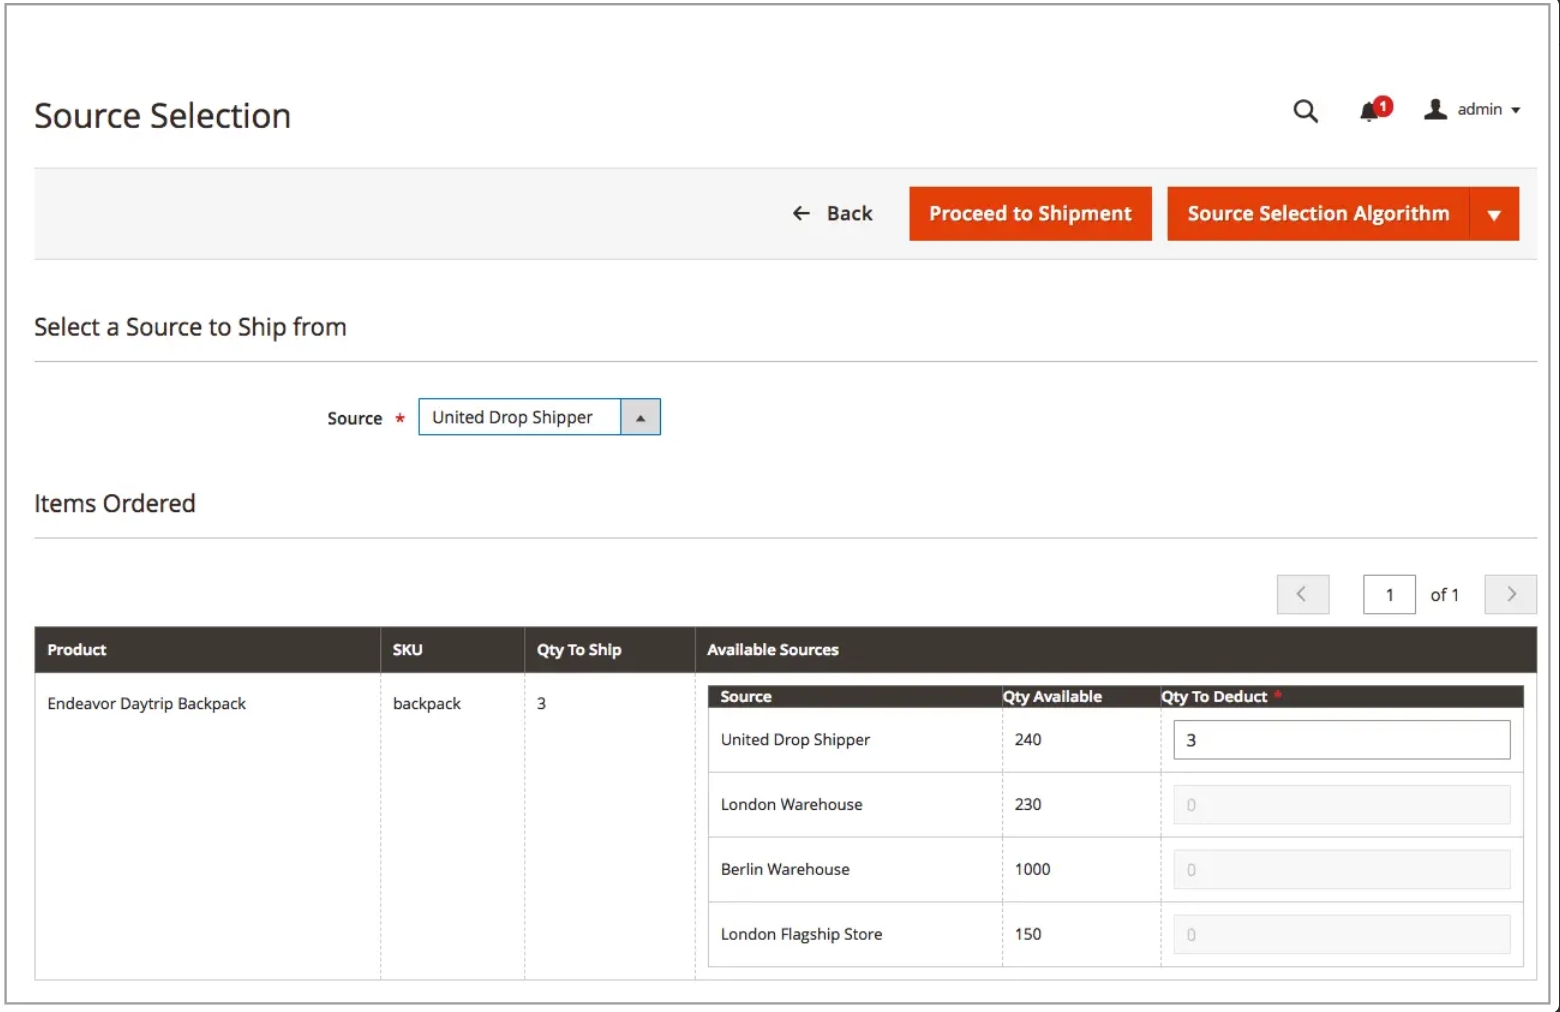Focus the page number input field
This screenshot has height=1012, width=1560.
click(x=1389, y=594)
